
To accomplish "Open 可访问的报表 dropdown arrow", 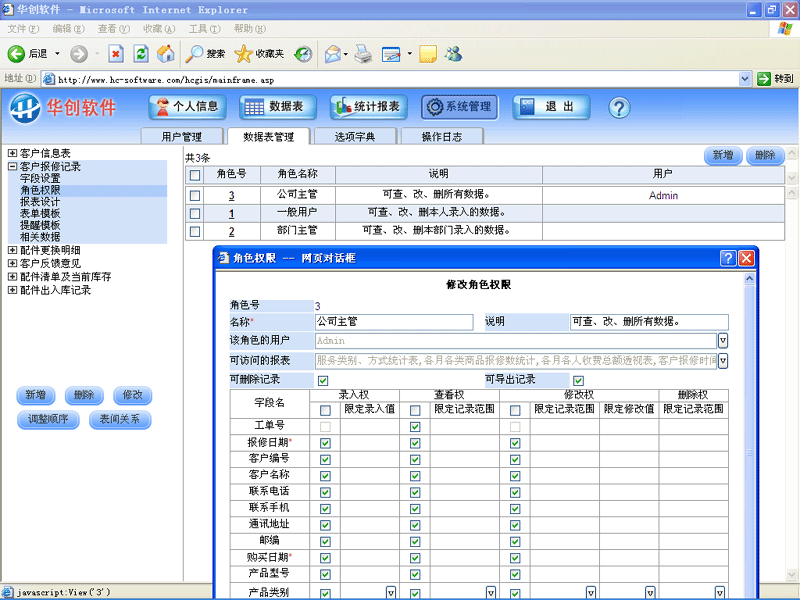I will point(722,361).
